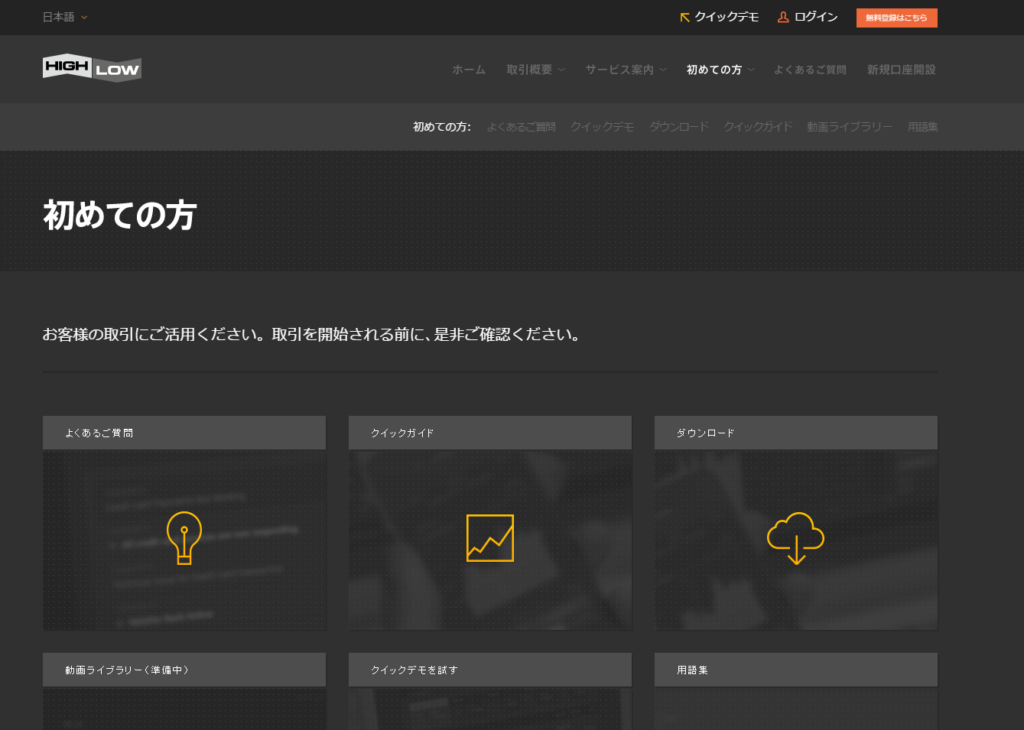Open クイックガイド in the sub-navigation
This screenshot has width=1024, height=730.
(x=758, y=127)
